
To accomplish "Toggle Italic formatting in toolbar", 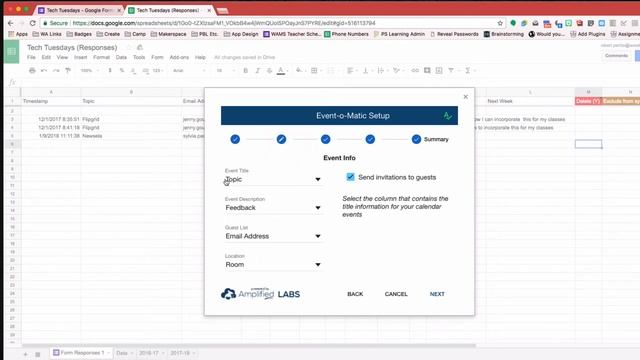I will tap(258, 71).
